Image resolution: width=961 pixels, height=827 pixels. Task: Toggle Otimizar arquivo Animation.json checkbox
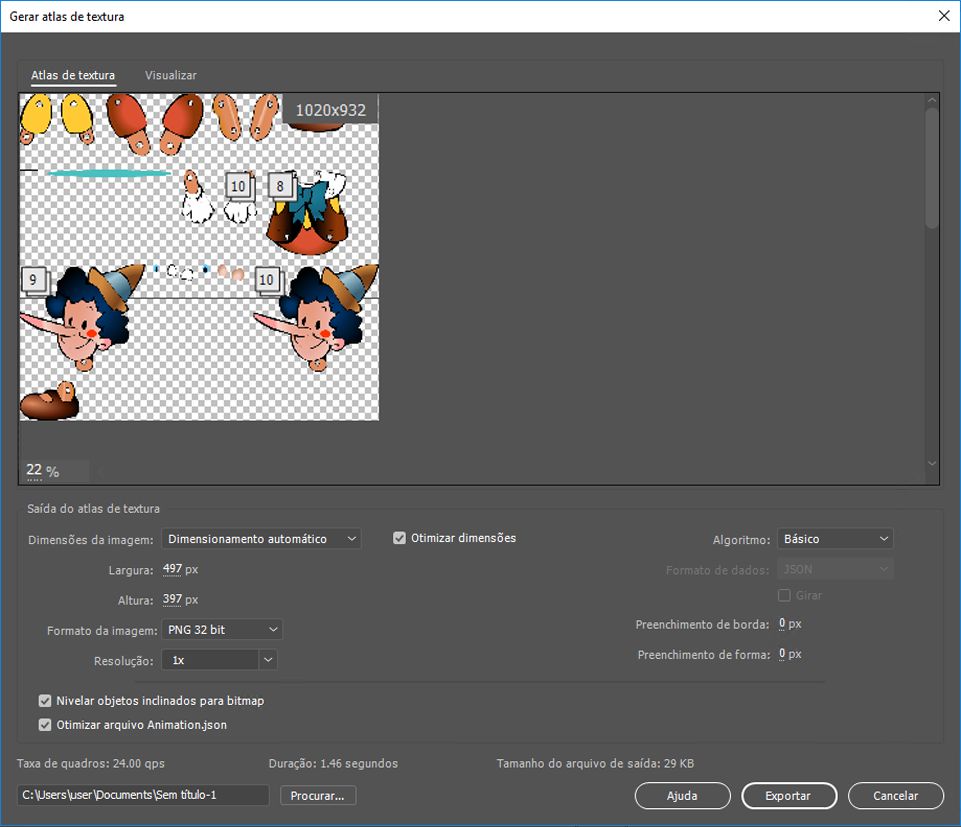(45, 725)
